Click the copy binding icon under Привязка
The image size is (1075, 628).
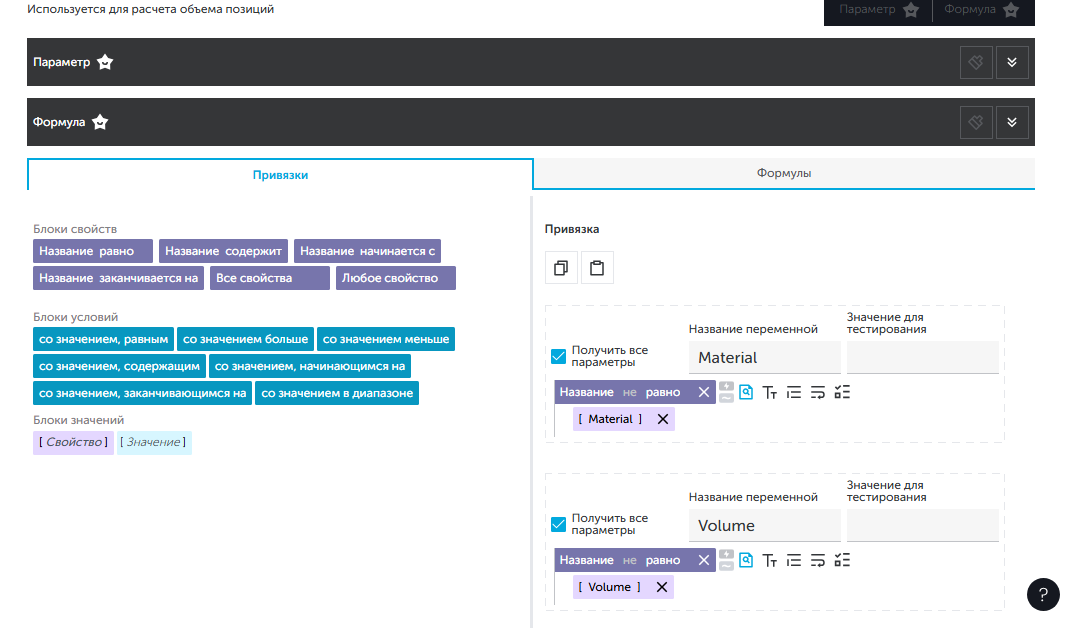(x=561, y=268)
